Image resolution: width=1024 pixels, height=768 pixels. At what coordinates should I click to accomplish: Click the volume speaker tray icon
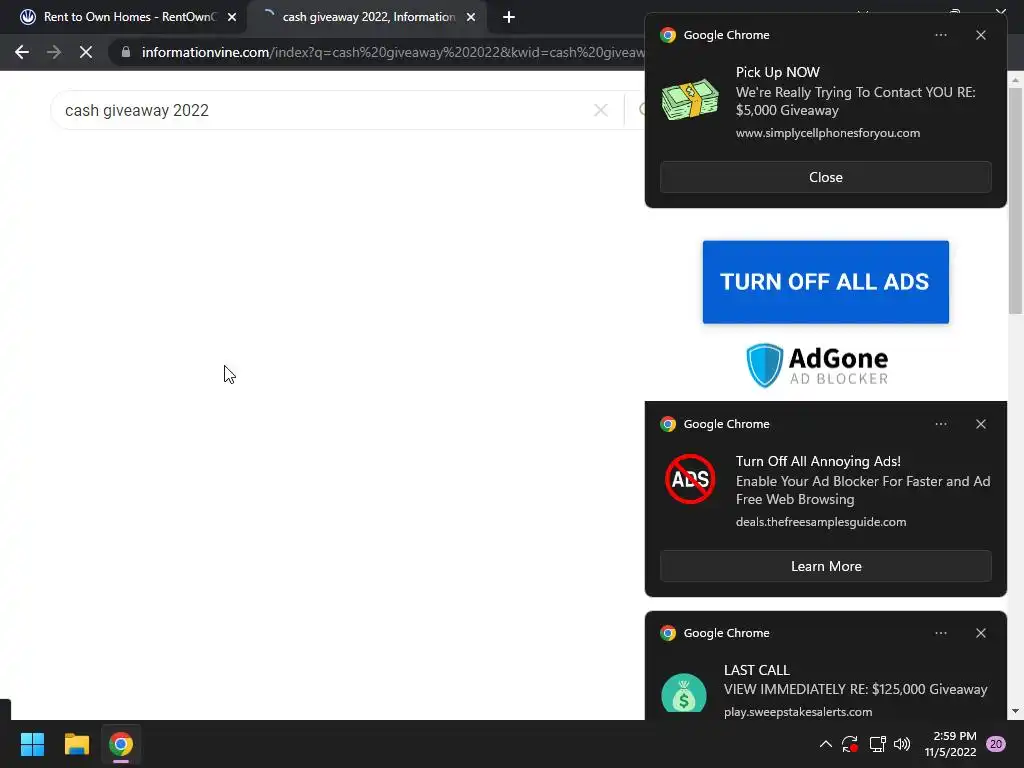click(x=902, y=744)
